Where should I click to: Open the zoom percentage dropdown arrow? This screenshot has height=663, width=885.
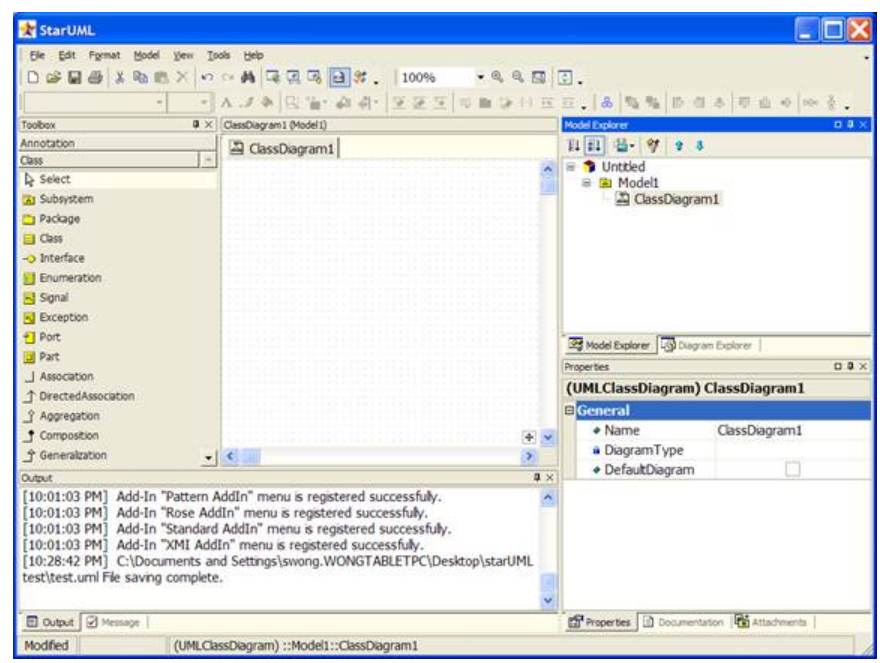[x=480, y=77]
